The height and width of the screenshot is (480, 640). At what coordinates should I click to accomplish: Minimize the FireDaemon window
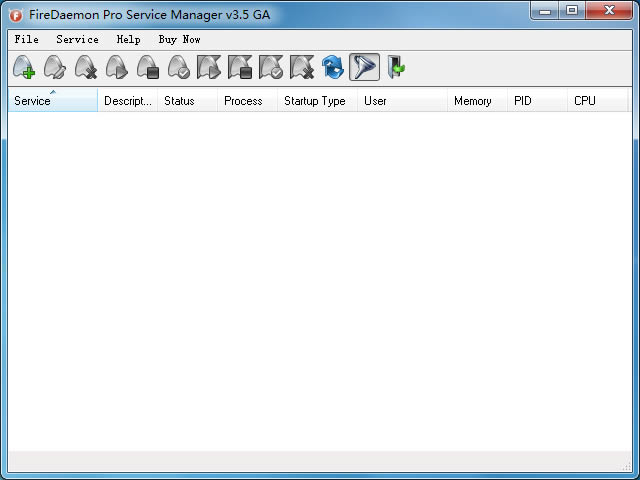(545, 10)
